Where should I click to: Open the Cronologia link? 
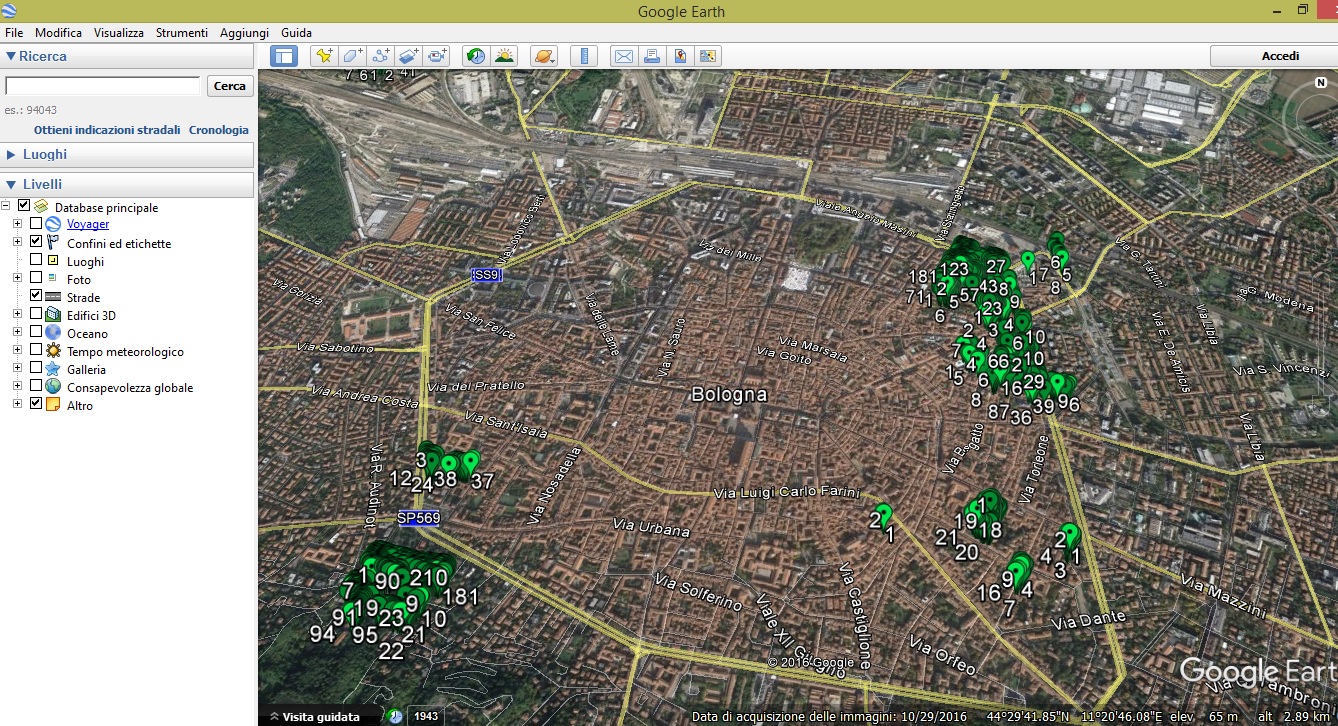click(x=219, y=130)
